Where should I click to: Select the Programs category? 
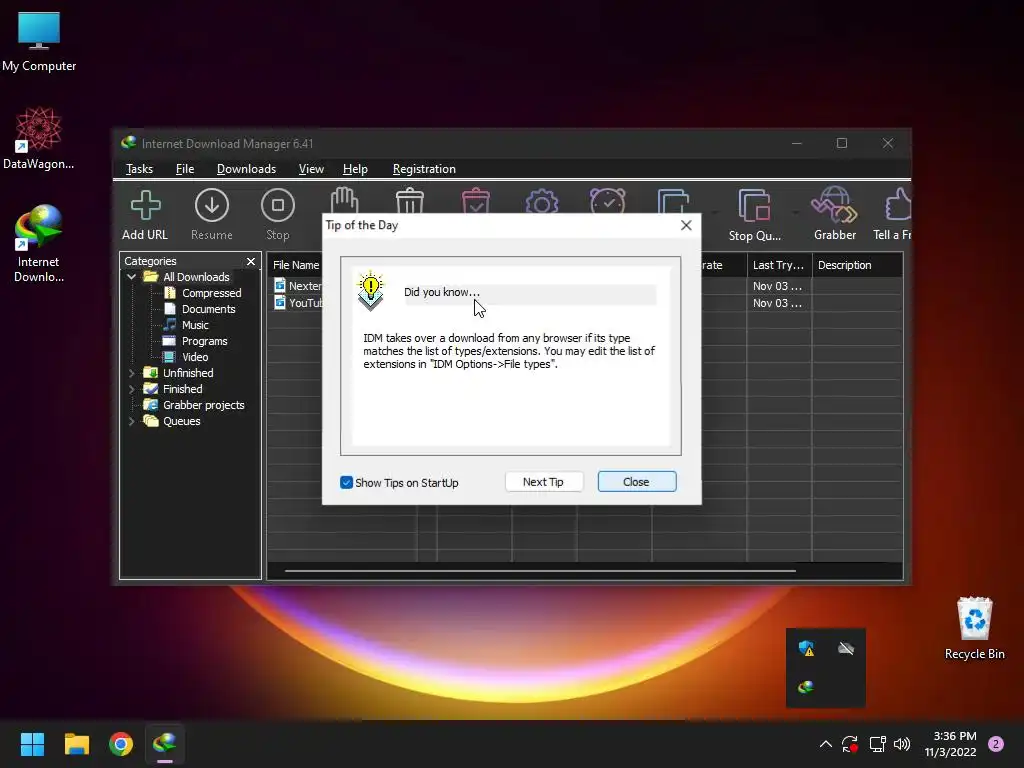[x=196, y=341]
